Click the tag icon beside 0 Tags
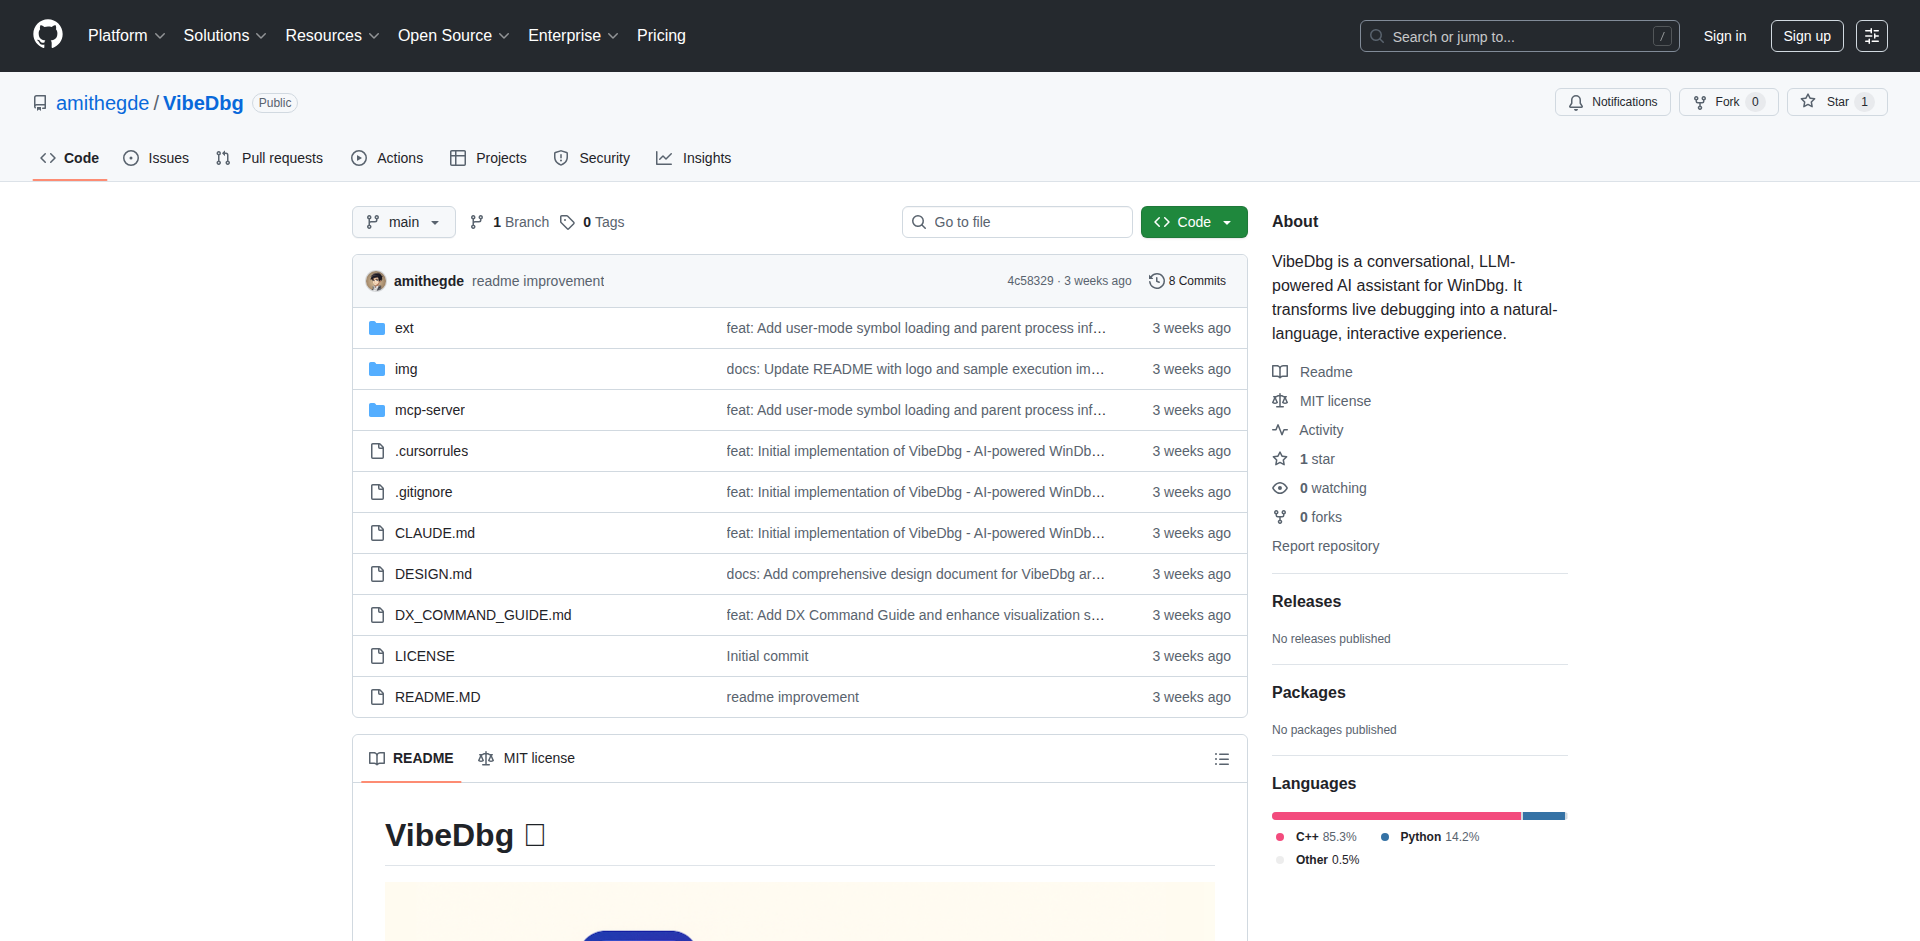The height and width of the screenshot is (941, 1920). [x=567, y=222]
